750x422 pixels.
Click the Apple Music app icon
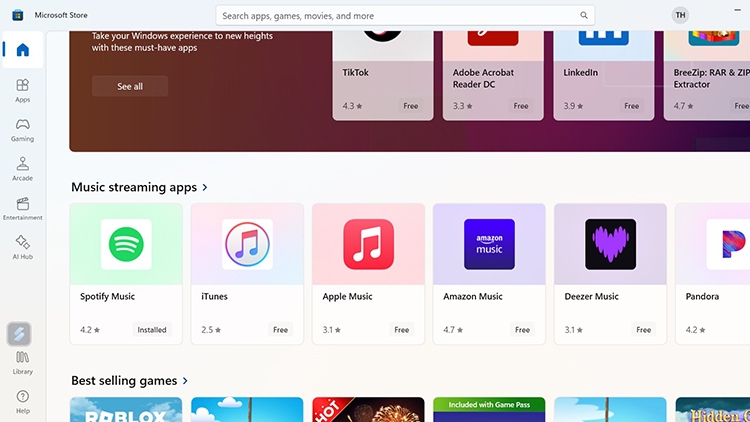pyautogui.click(x=368, y=244)
